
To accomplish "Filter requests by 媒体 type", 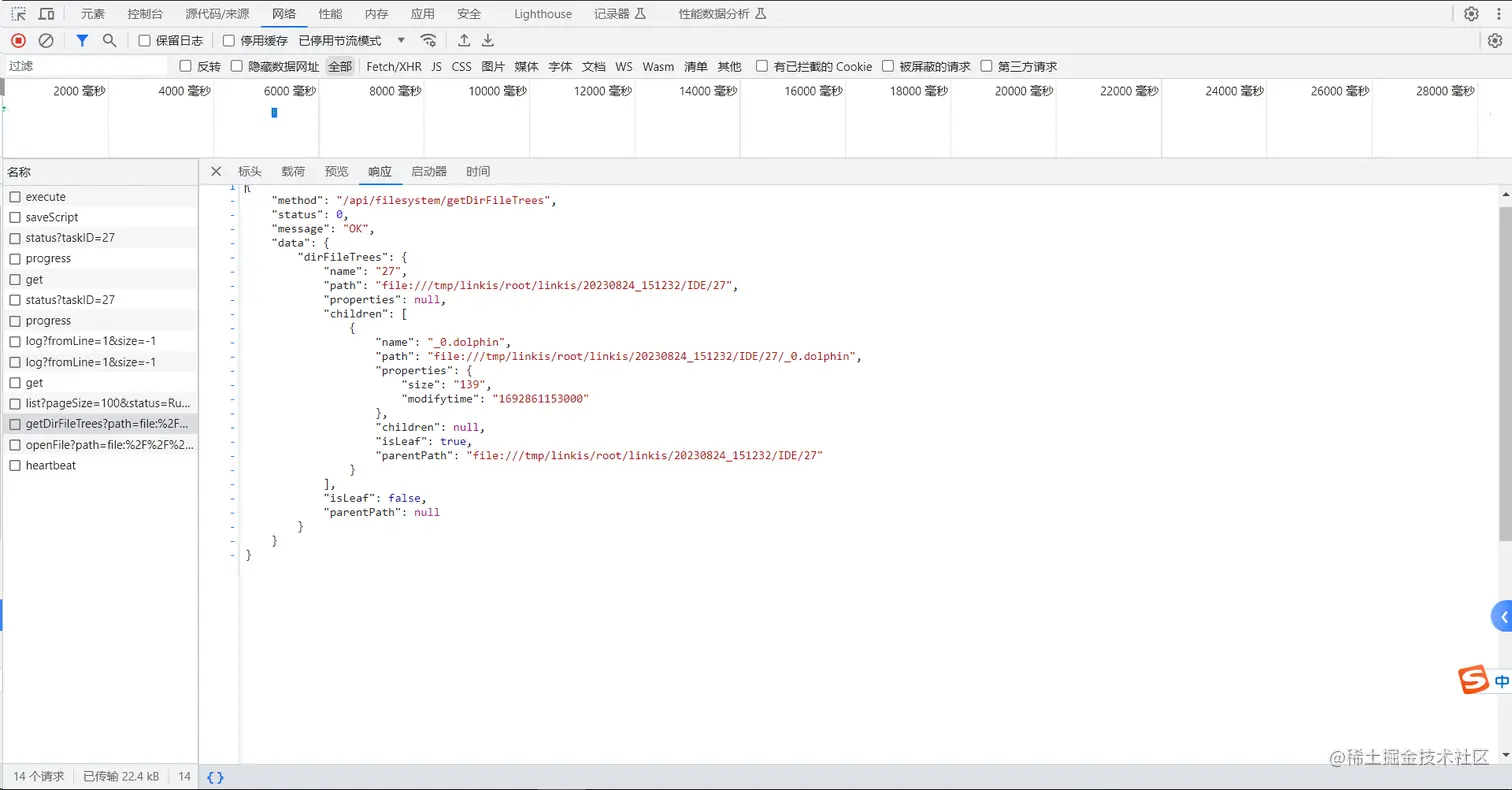I will (527, 67).
